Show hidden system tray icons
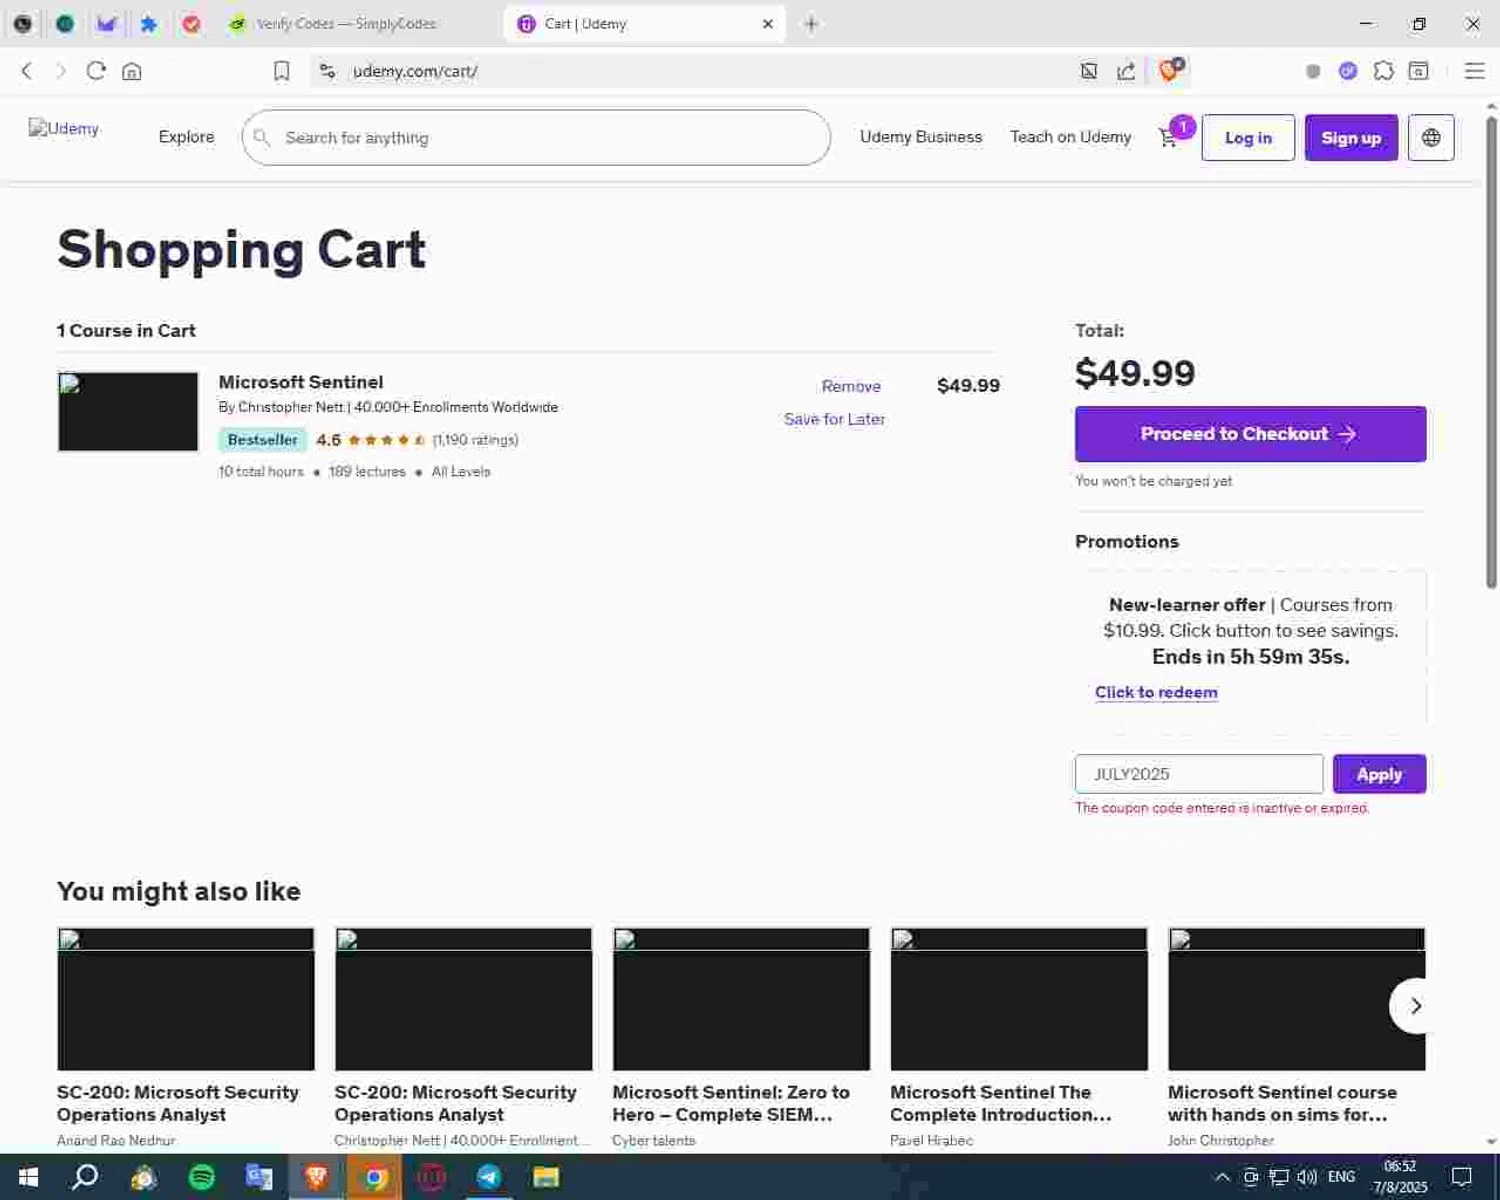 click(x=1222, y=1177)
